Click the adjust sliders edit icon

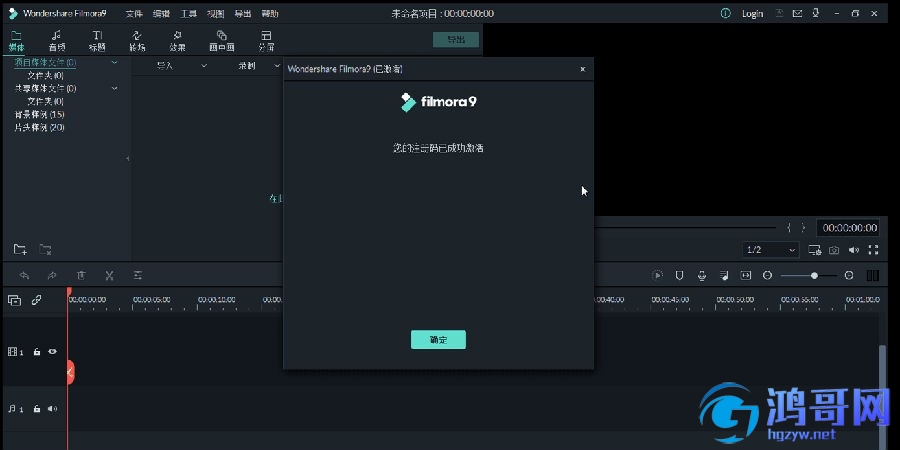tap(138, 276)
